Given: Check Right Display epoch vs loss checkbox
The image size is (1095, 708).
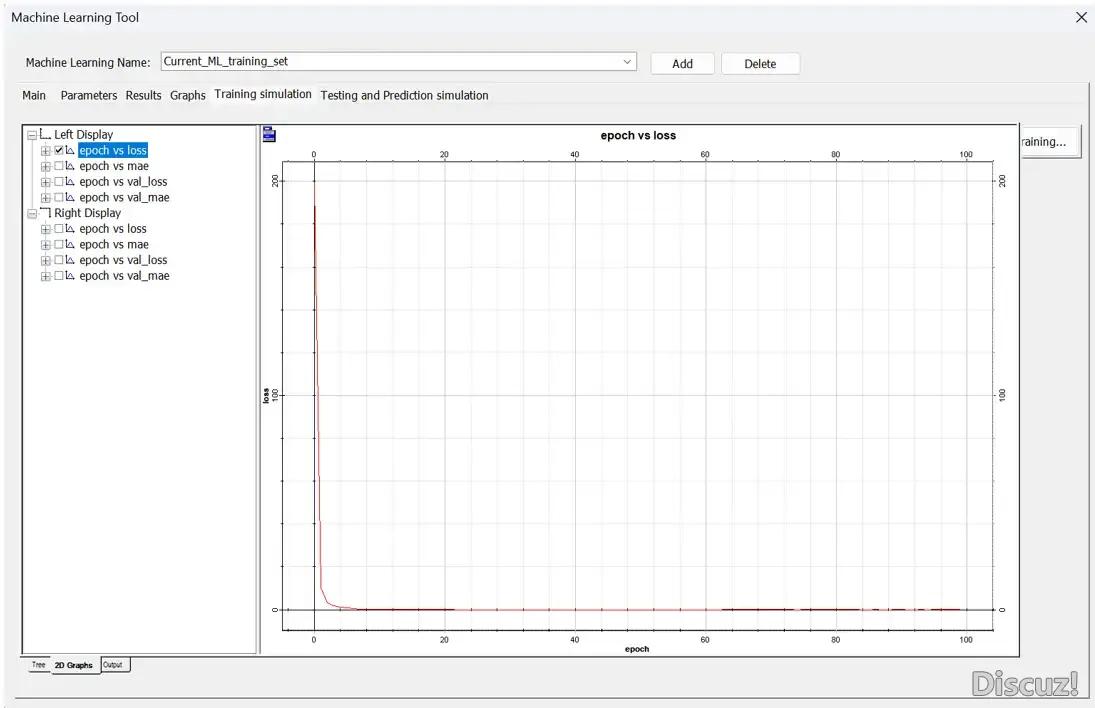Looking at the screenshot, I should coord(59,229).
